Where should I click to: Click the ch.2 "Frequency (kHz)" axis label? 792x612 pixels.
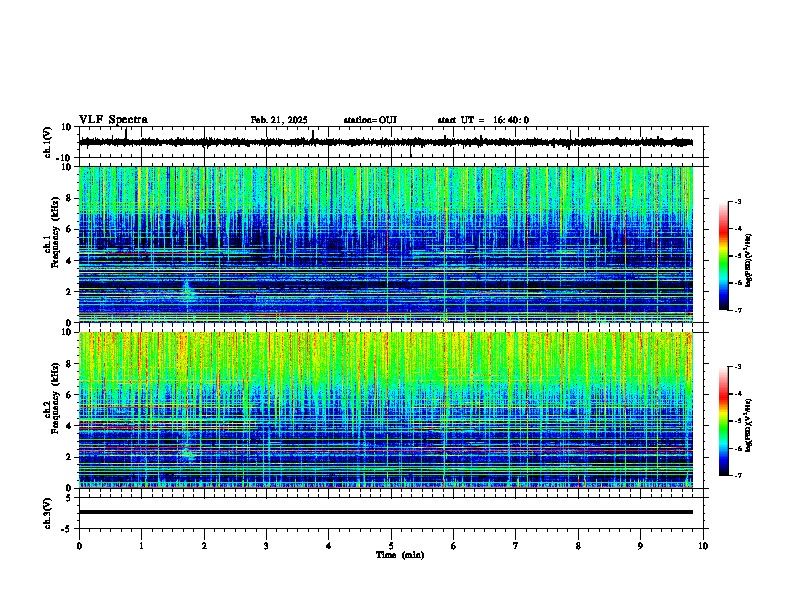55,398
